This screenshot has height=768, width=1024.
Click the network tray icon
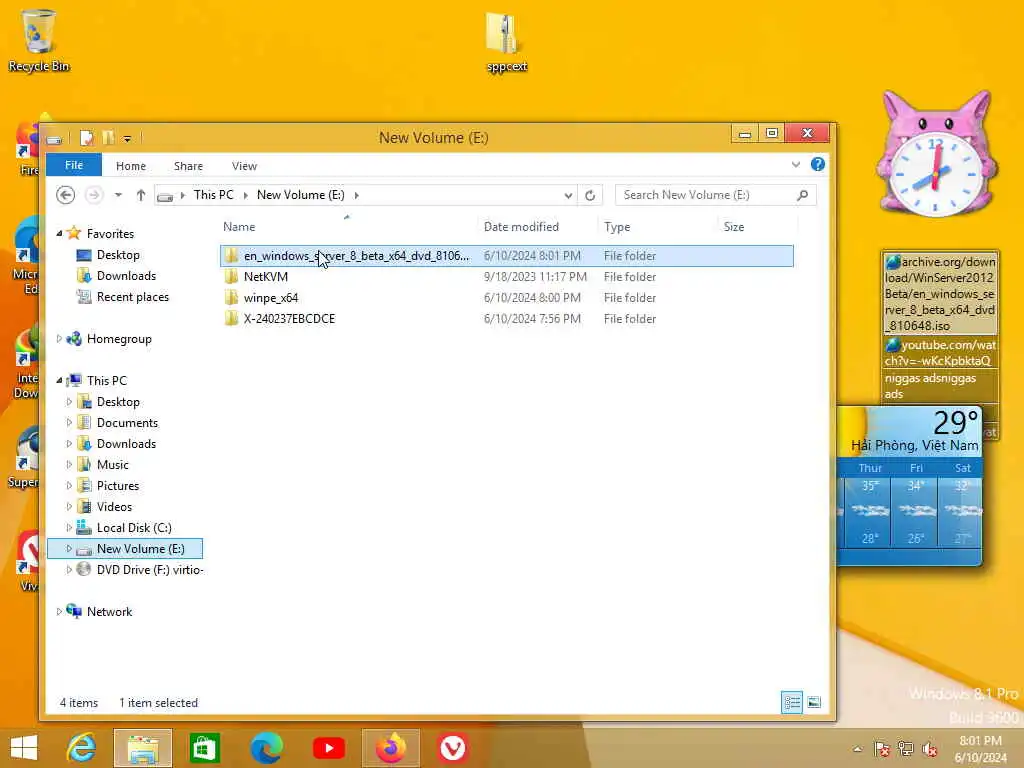point(905,749)
